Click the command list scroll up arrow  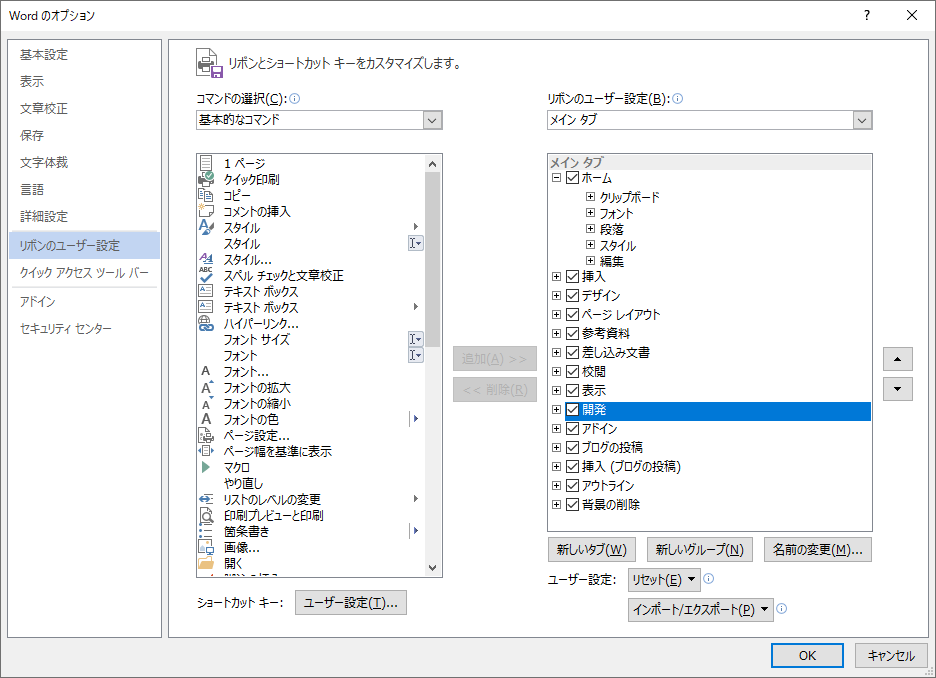pyautogui.click(x=433, y=164)
